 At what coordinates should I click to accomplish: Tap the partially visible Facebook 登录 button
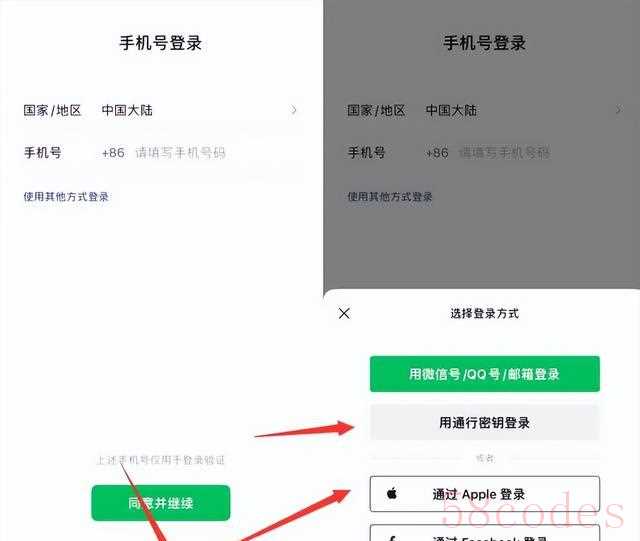(x=484, y=533)
